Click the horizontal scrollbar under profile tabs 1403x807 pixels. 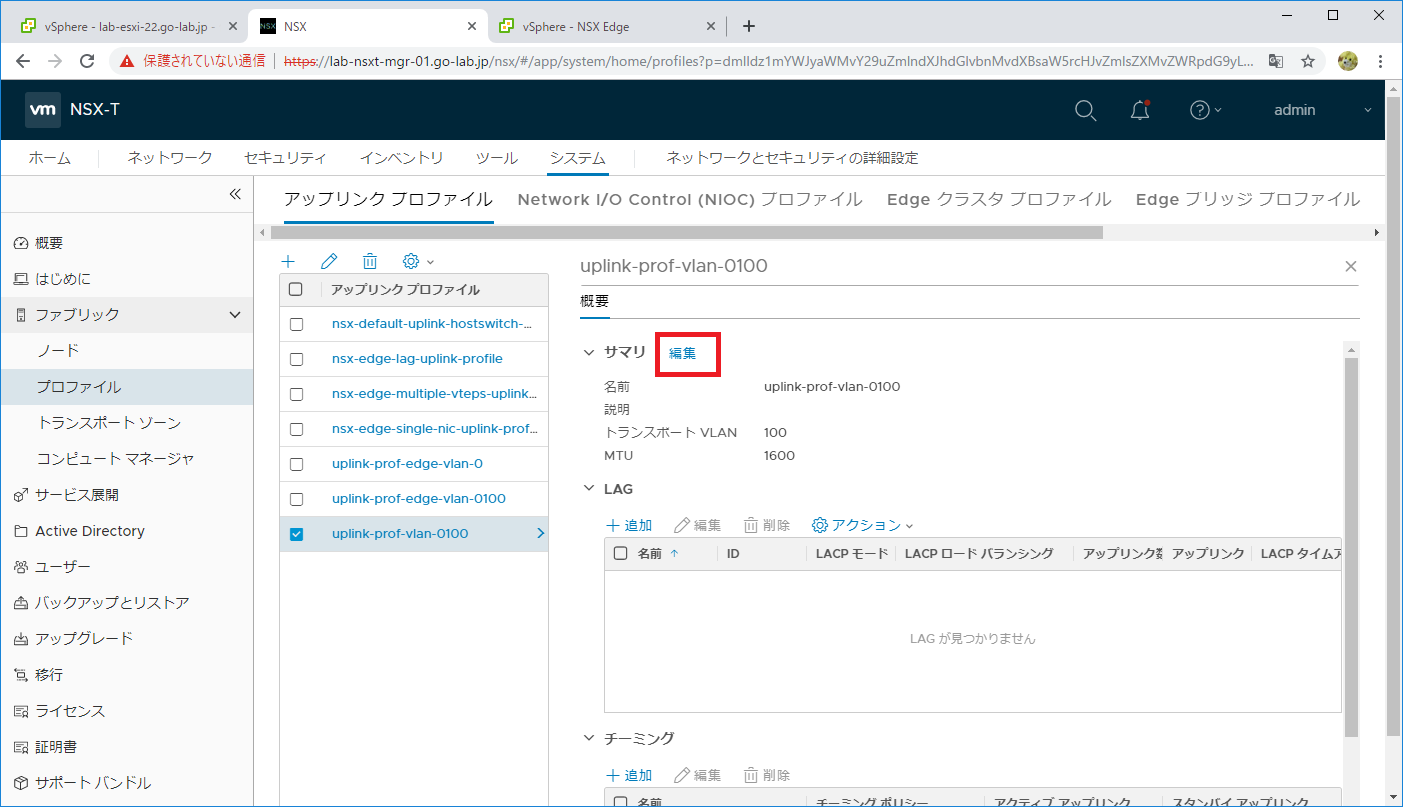coord(686,232)
